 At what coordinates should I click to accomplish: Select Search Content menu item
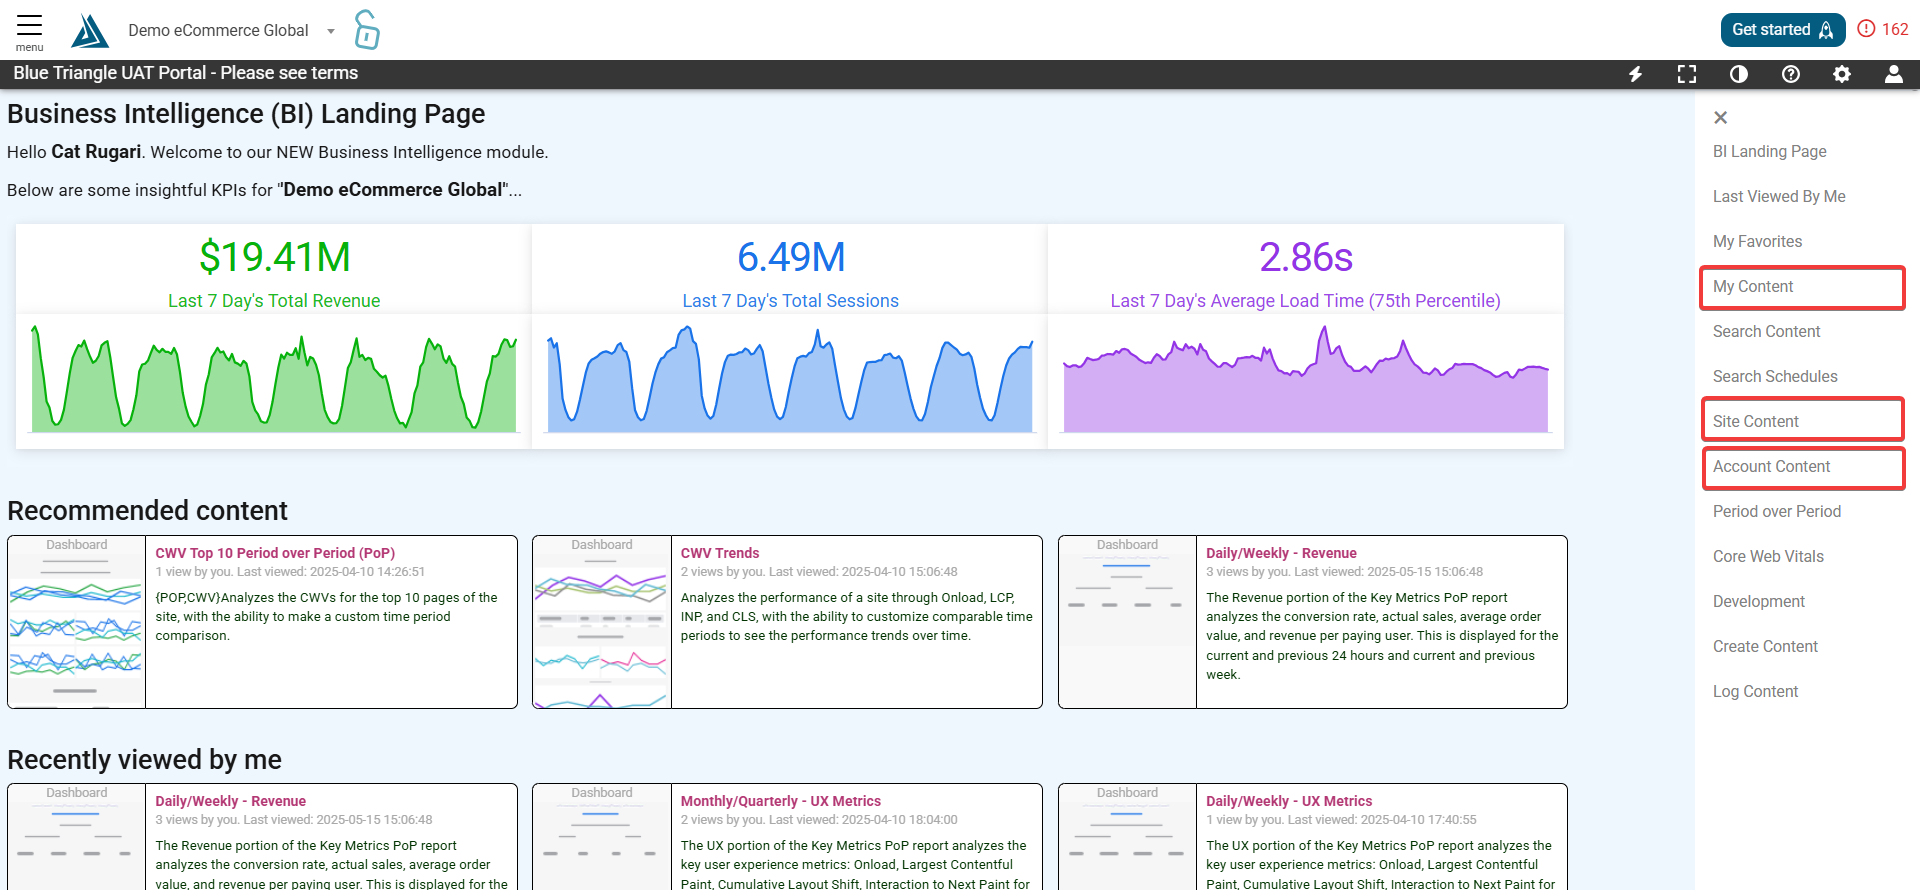click(1766, 331)
